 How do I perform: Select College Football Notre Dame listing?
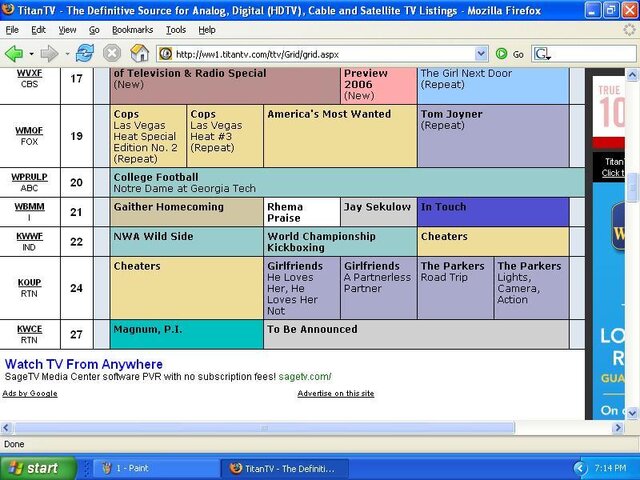pos(347,182)
